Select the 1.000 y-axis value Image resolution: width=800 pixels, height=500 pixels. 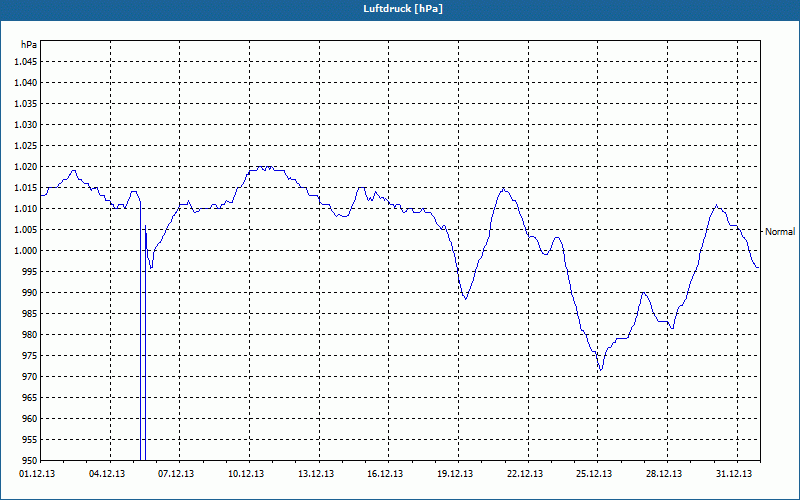26,251
